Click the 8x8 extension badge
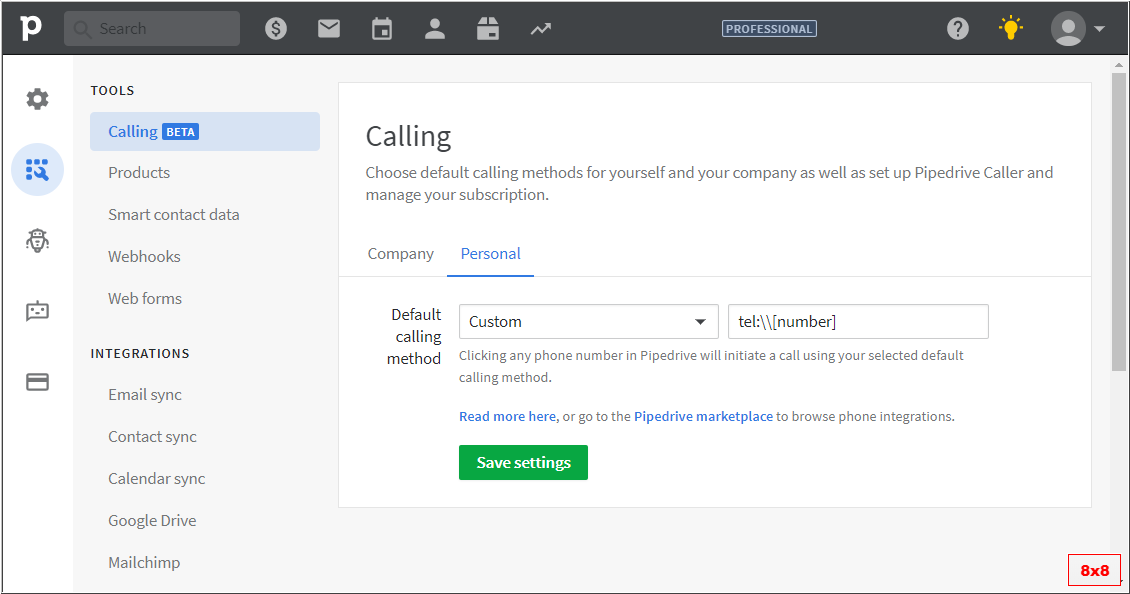The height and width of the screenshot is (594, 1130). (x=1094, y=570)
